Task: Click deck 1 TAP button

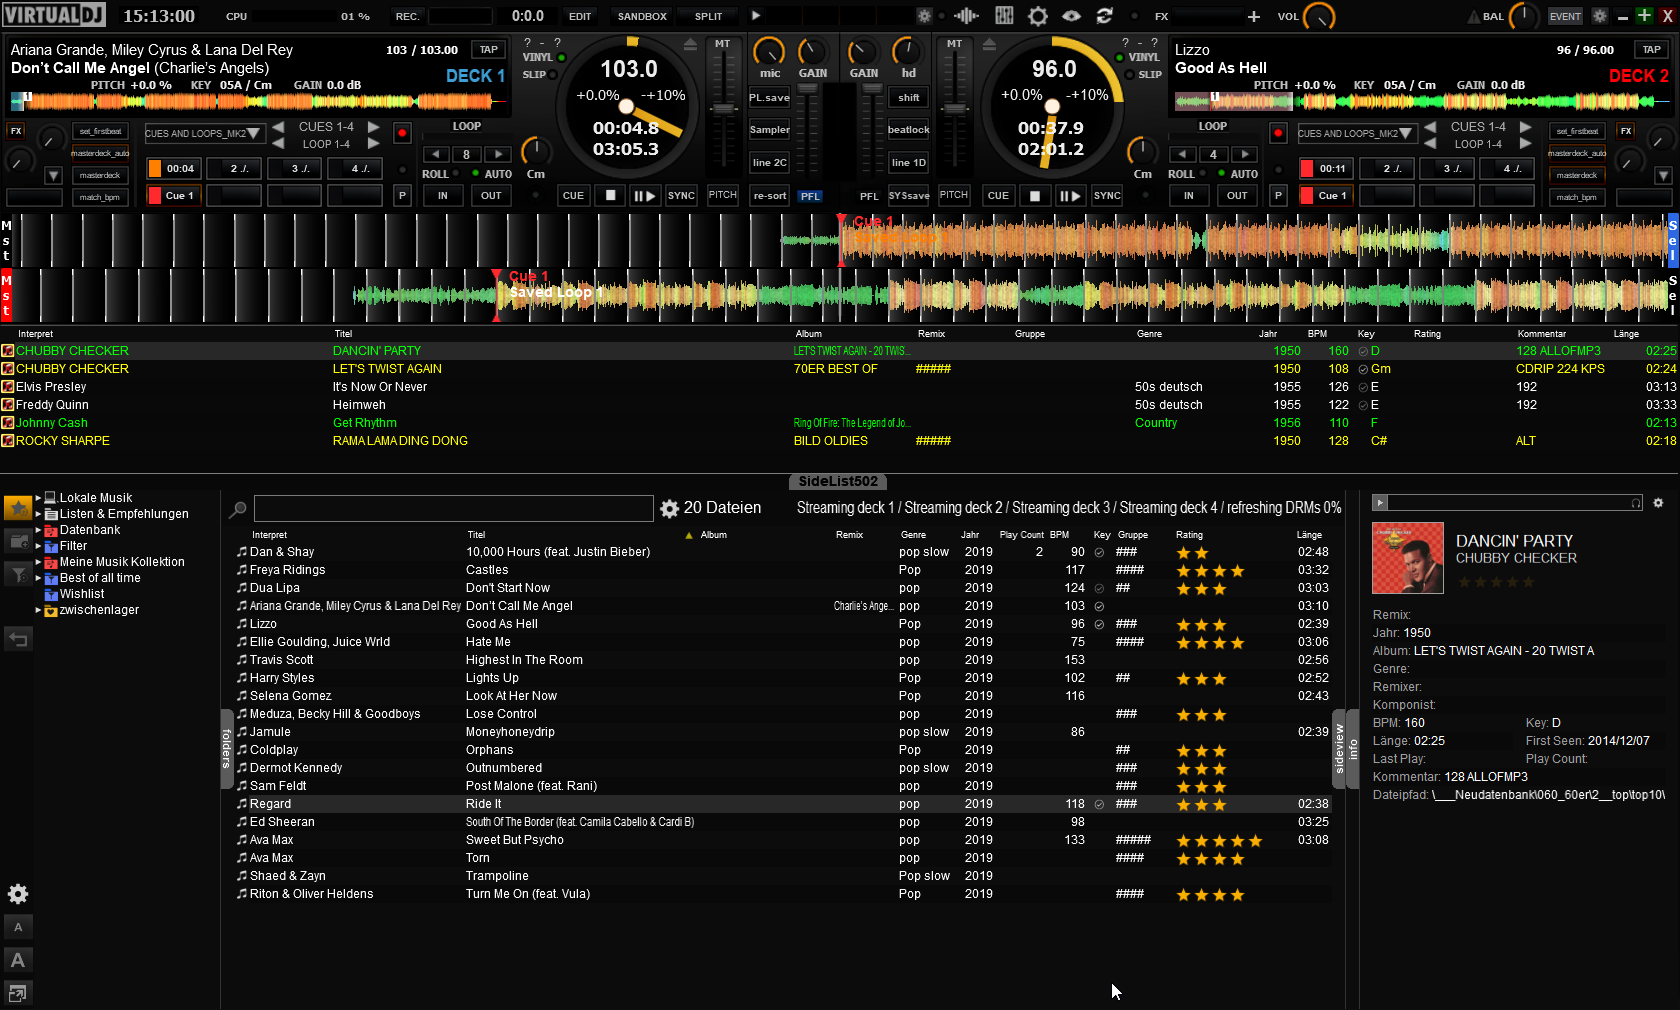Action: (488, 50)
